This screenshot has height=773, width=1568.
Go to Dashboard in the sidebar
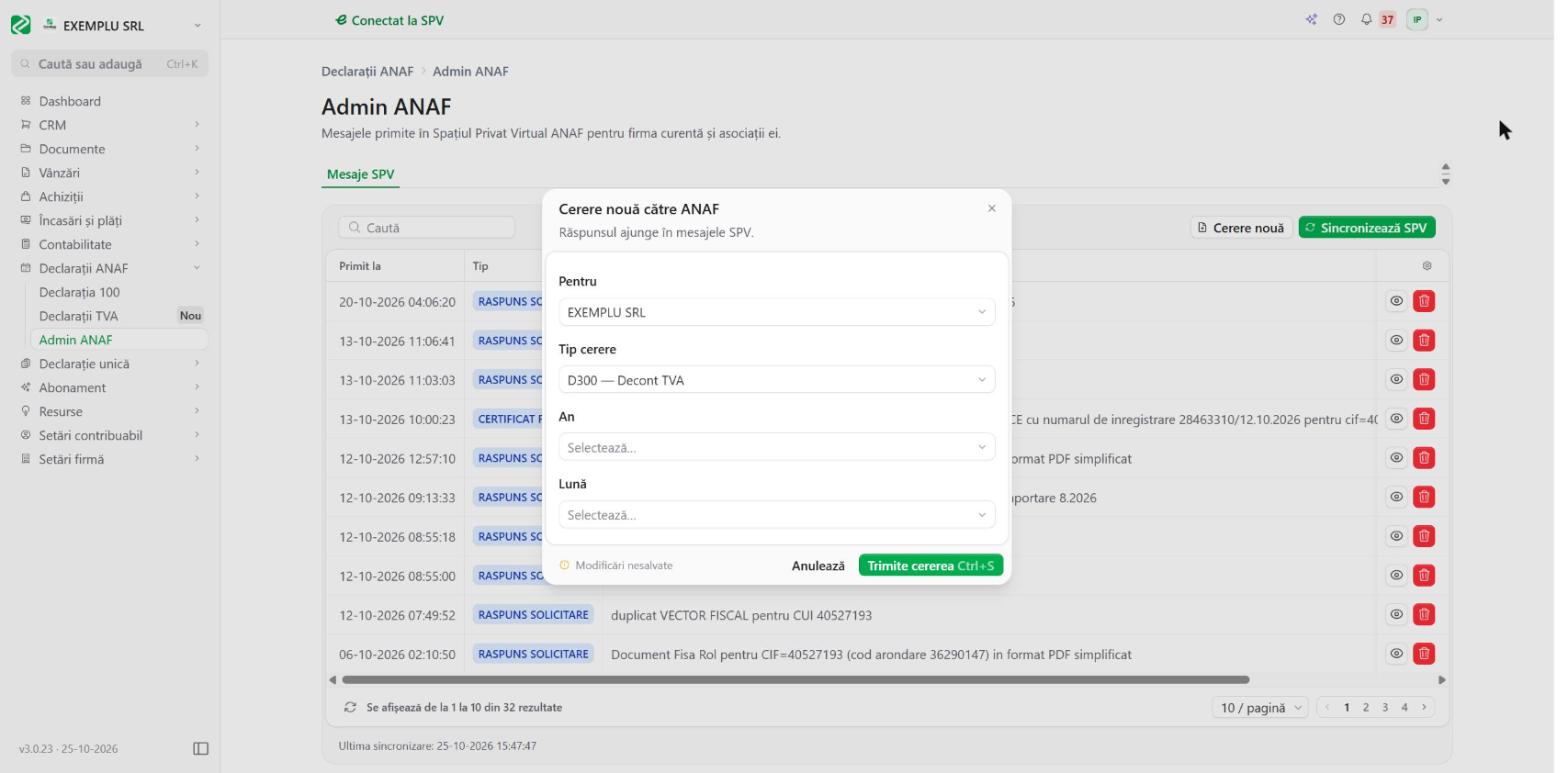point(110,101)
